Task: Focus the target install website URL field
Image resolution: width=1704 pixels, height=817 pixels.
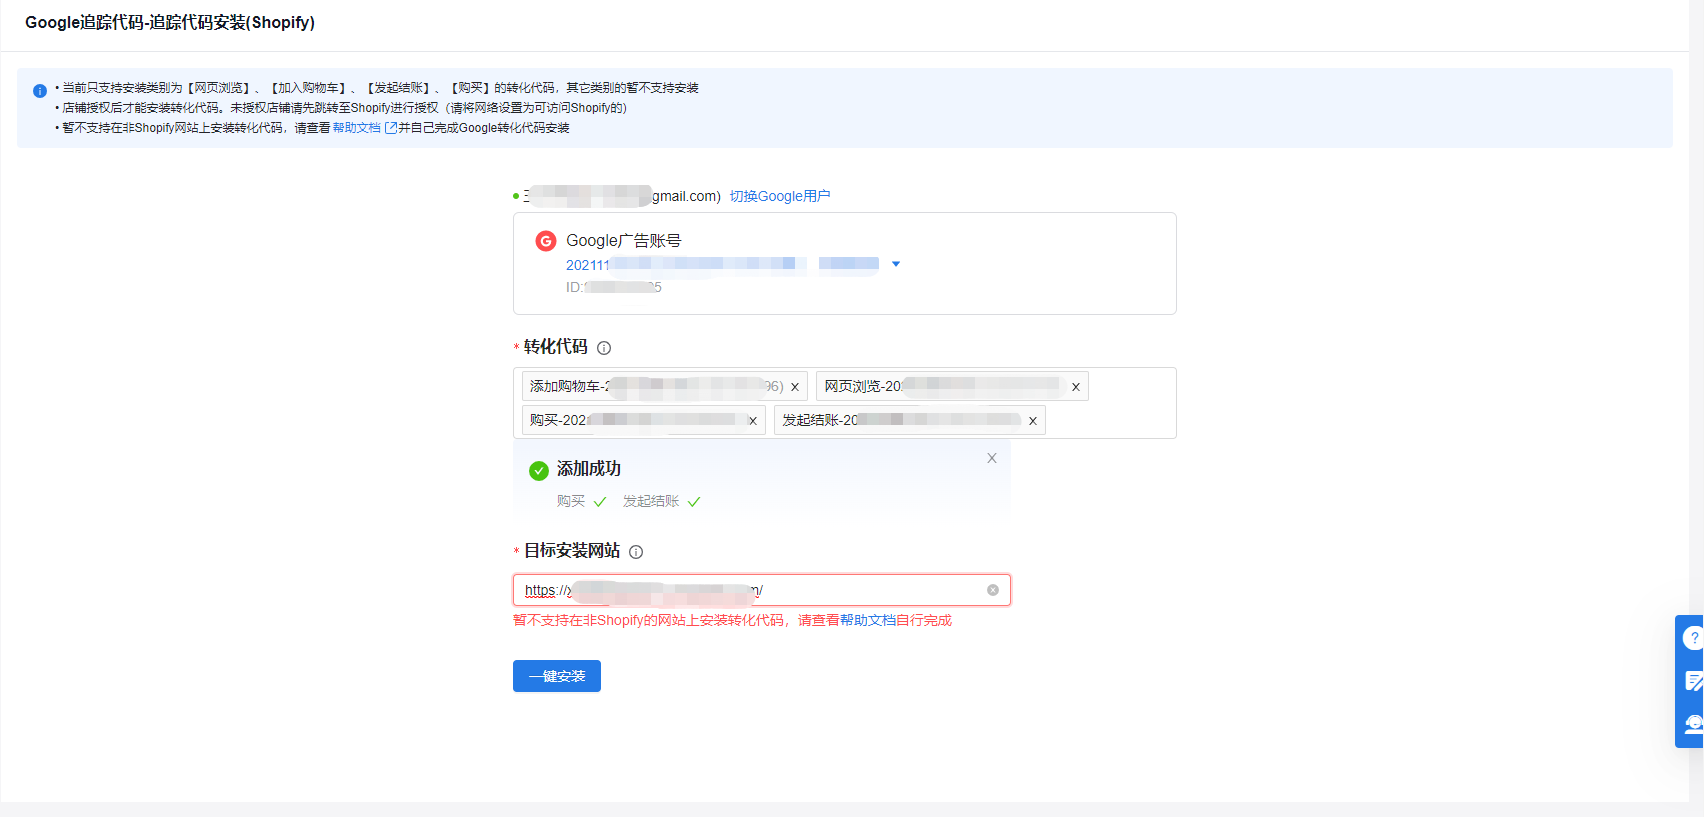Action: click(x=762, y=590)
